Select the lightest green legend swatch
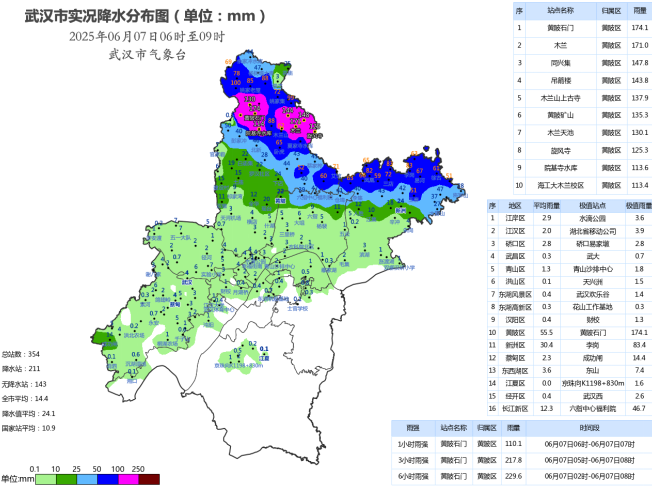Viewport: 652px width, 486px height. (x=46, y=479)
